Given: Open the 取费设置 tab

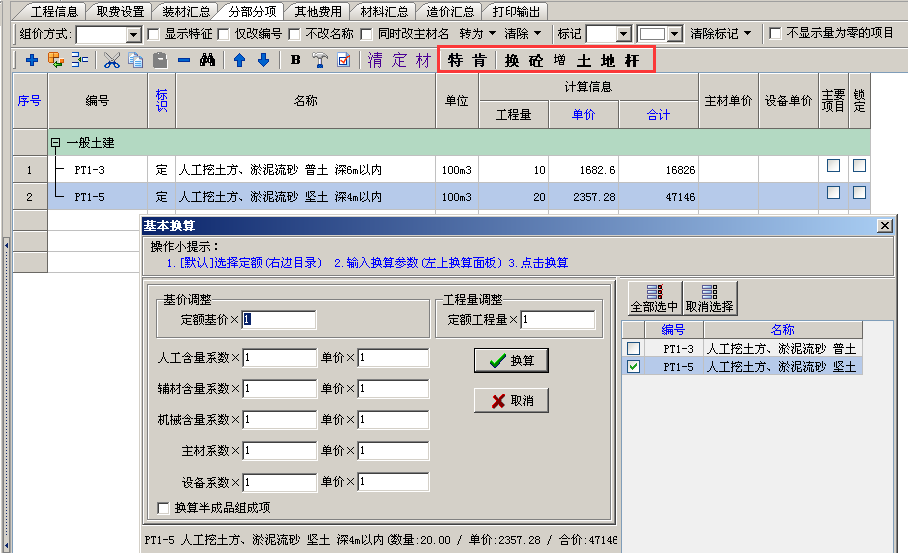Looking at the screenshot, I should tap(120, 12).
